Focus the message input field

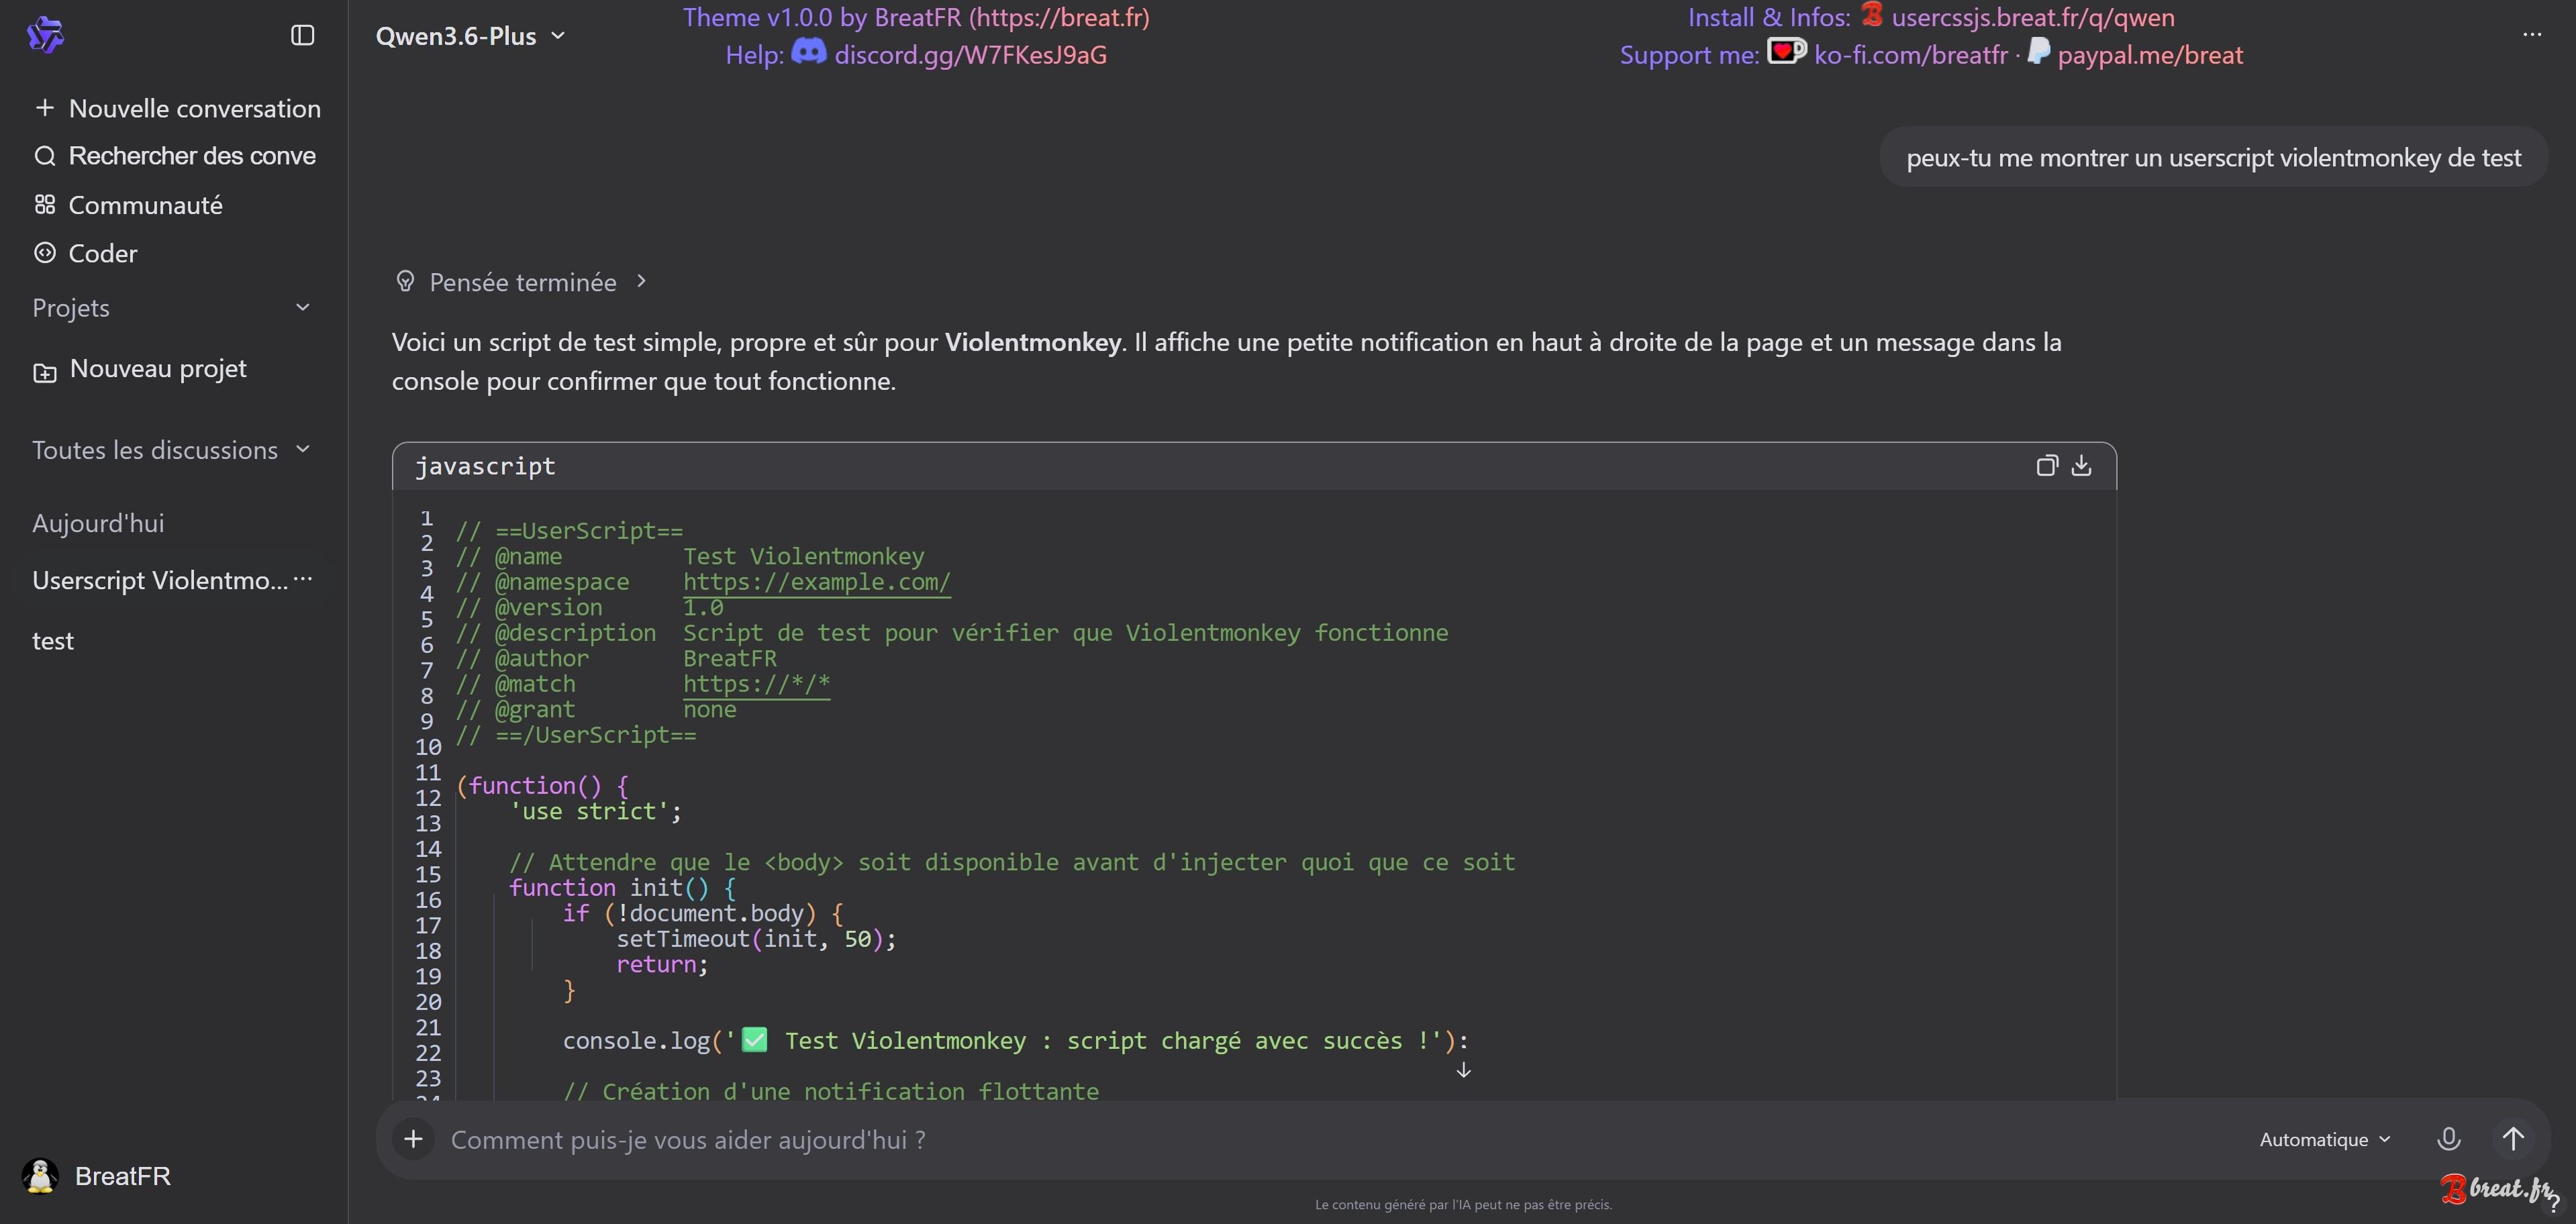click(x=1340, y=1140)
